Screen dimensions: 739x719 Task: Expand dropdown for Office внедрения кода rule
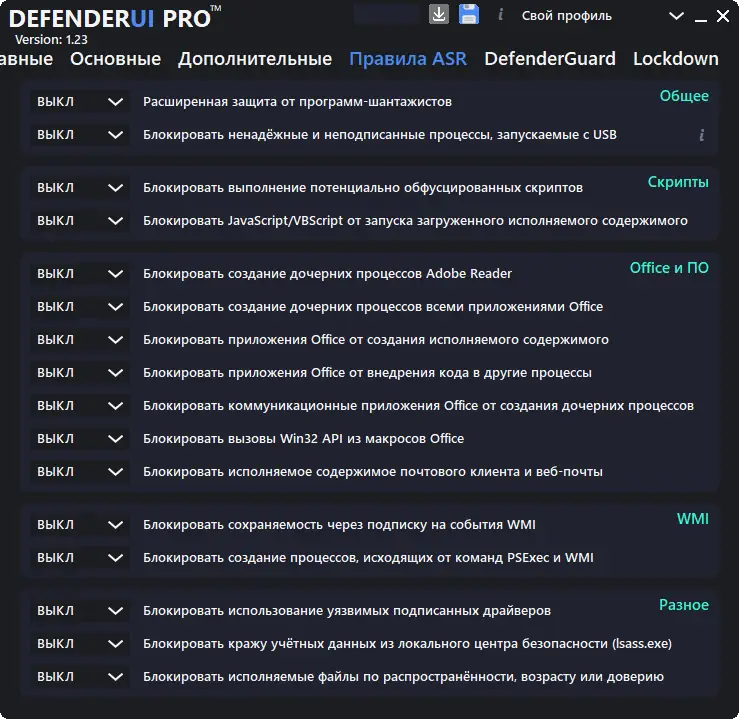point(80,373)
